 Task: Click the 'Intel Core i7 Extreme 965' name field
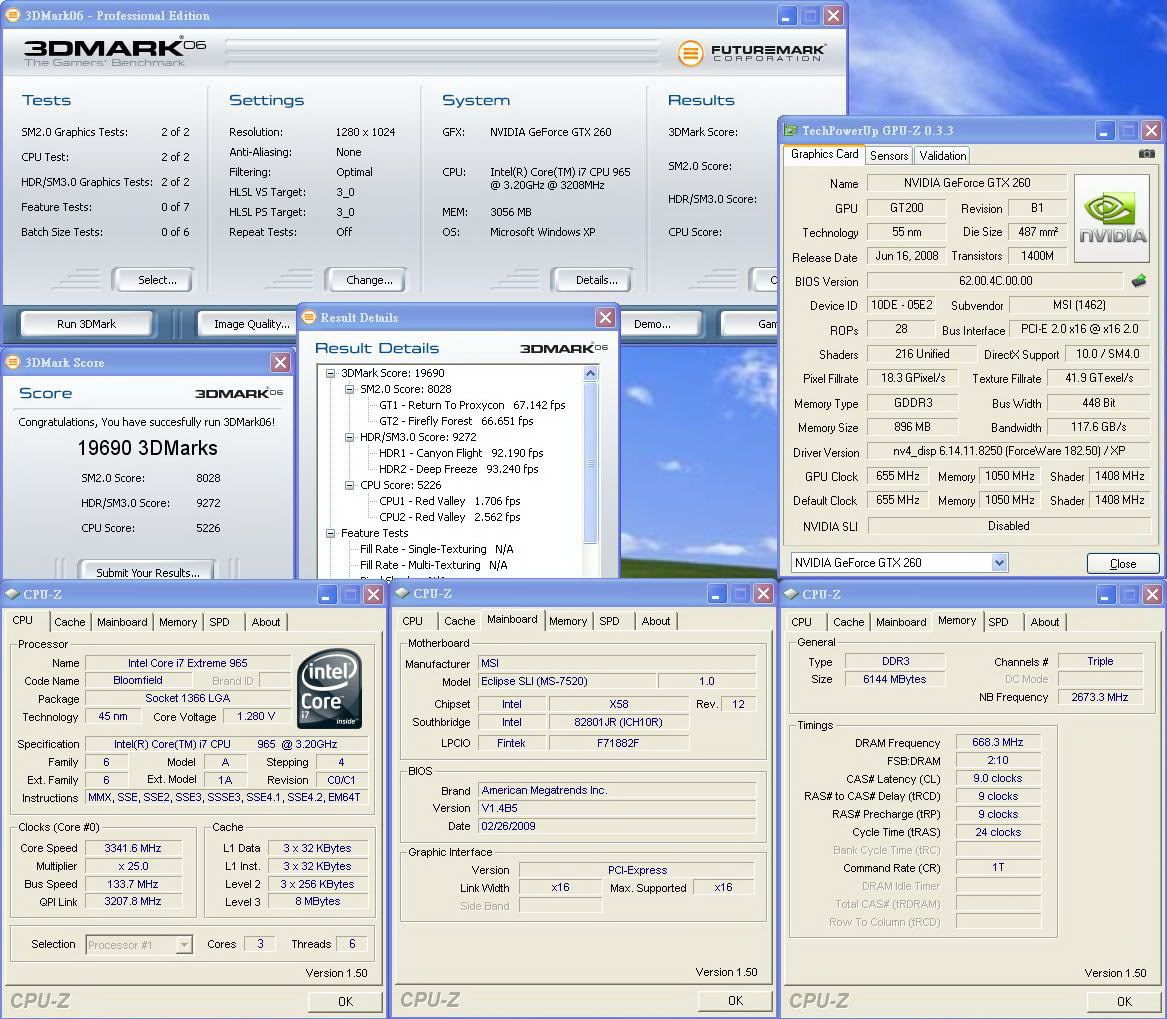(188, 663)
